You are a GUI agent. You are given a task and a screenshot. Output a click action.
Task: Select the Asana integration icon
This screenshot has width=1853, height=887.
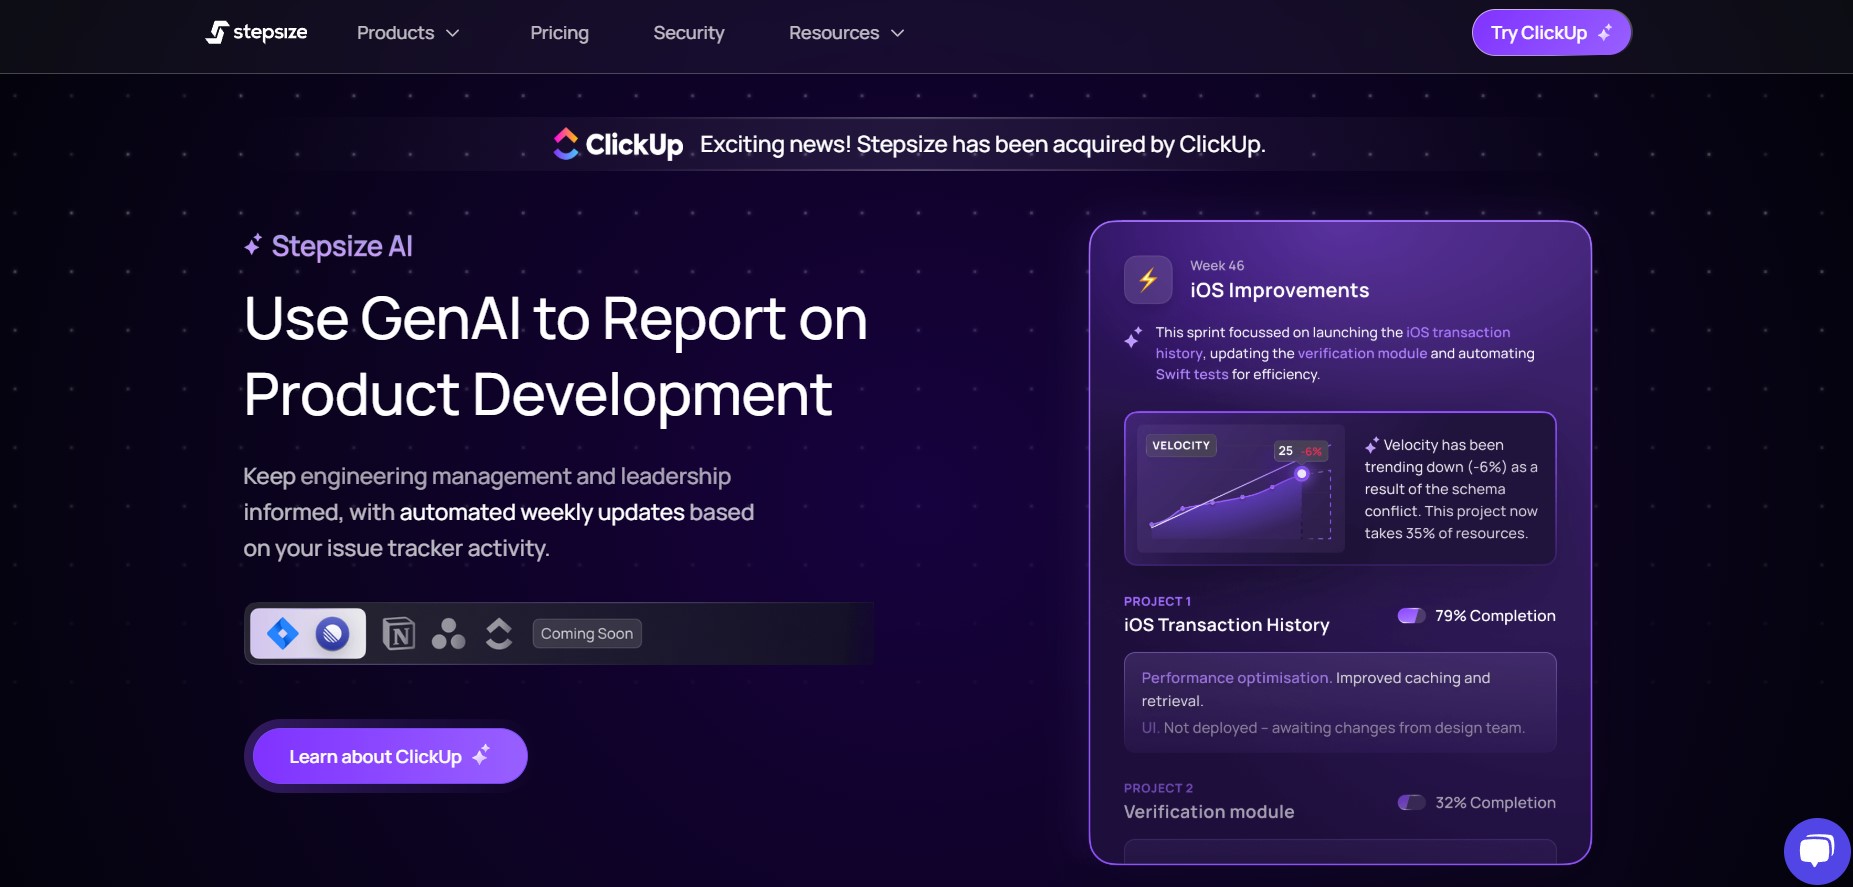tap(448, 633)
